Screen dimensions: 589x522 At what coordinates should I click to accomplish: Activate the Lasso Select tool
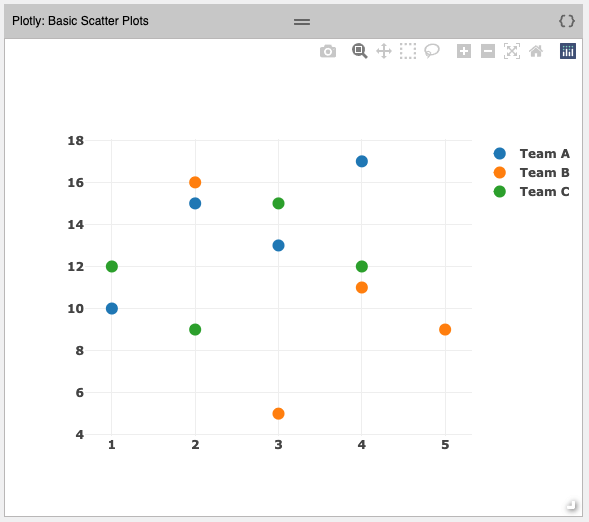432,51
